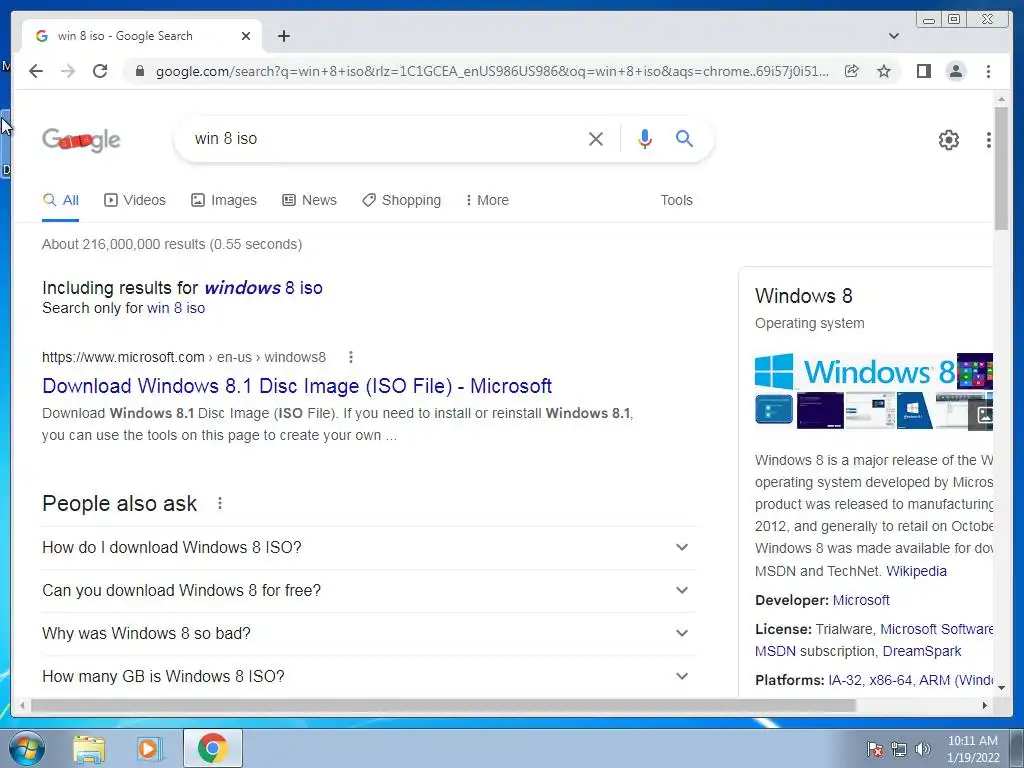Clear the search query with X
The image size is (1024, 768).
coord(596,138)
